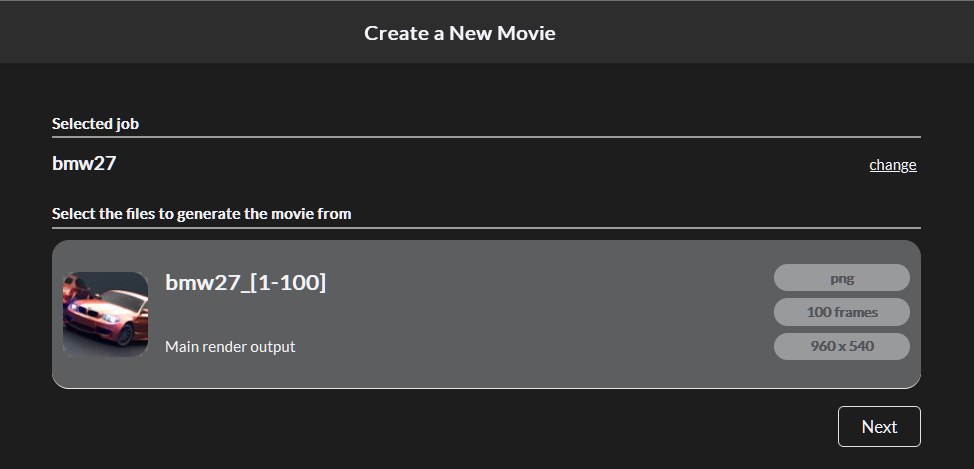The image size is (974, 469).
Task: Click the Select the files heading
Action: coord(201,214)
